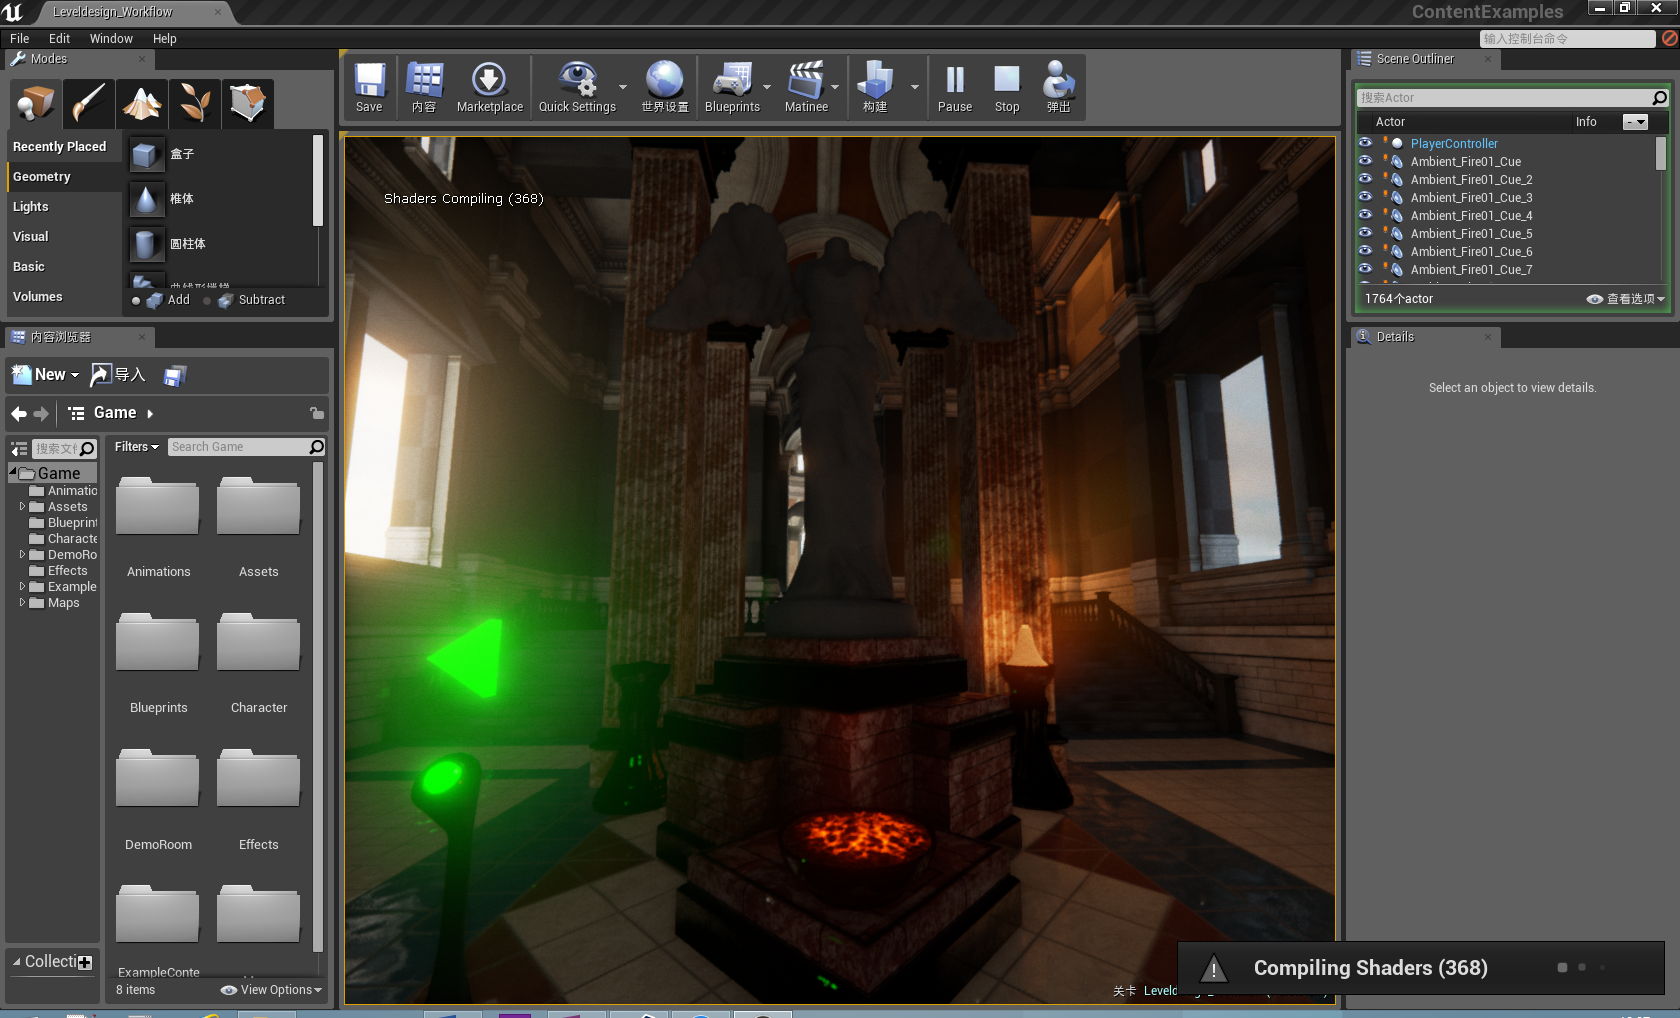This screenshot has height=1018, width=1680.
Task: Go back with content browser left arrow
Action: click(19, 413)
